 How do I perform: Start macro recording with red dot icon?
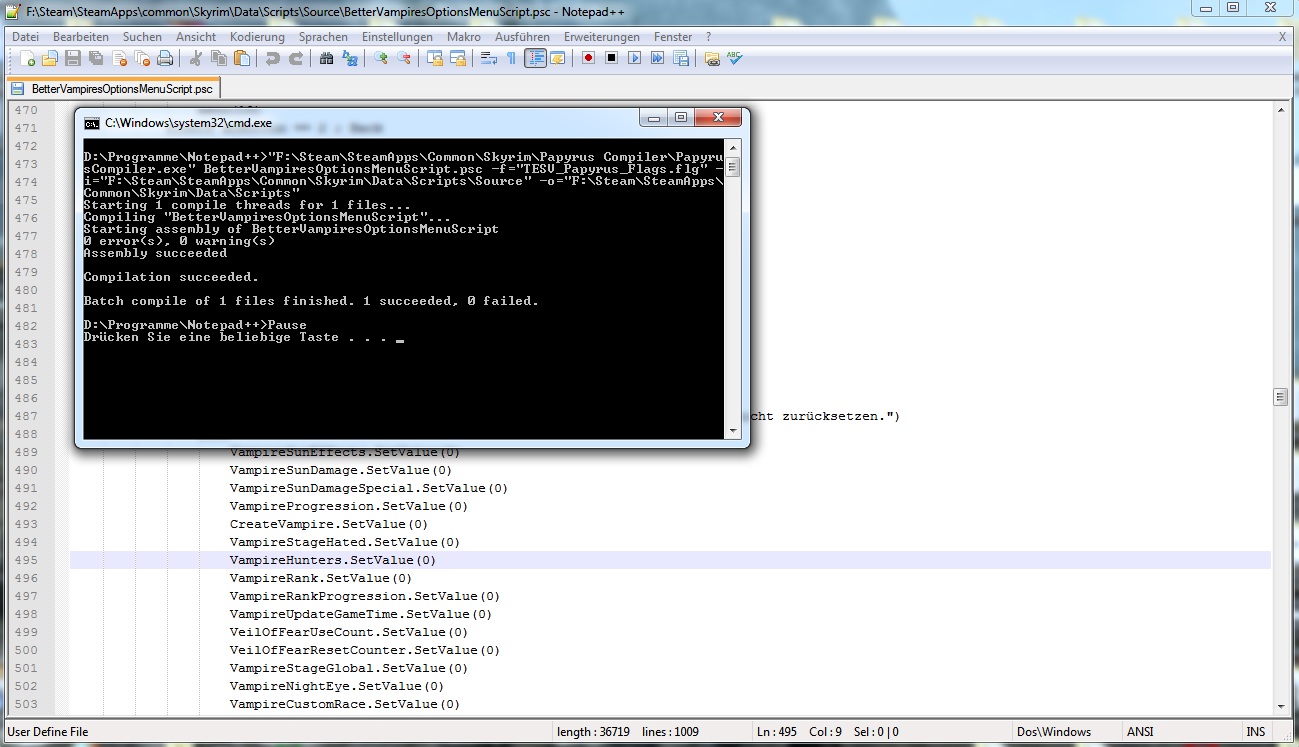click(x=588, y=59)
